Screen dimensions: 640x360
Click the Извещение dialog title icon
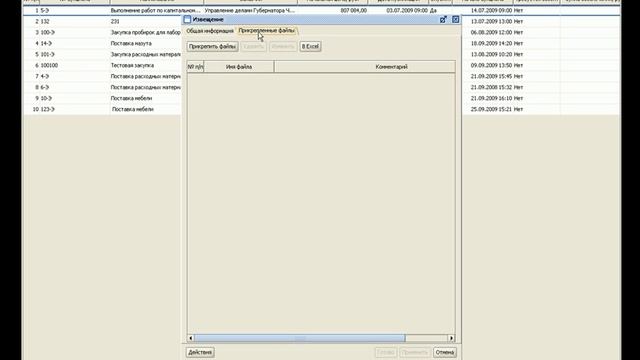(x=187, y=19)
